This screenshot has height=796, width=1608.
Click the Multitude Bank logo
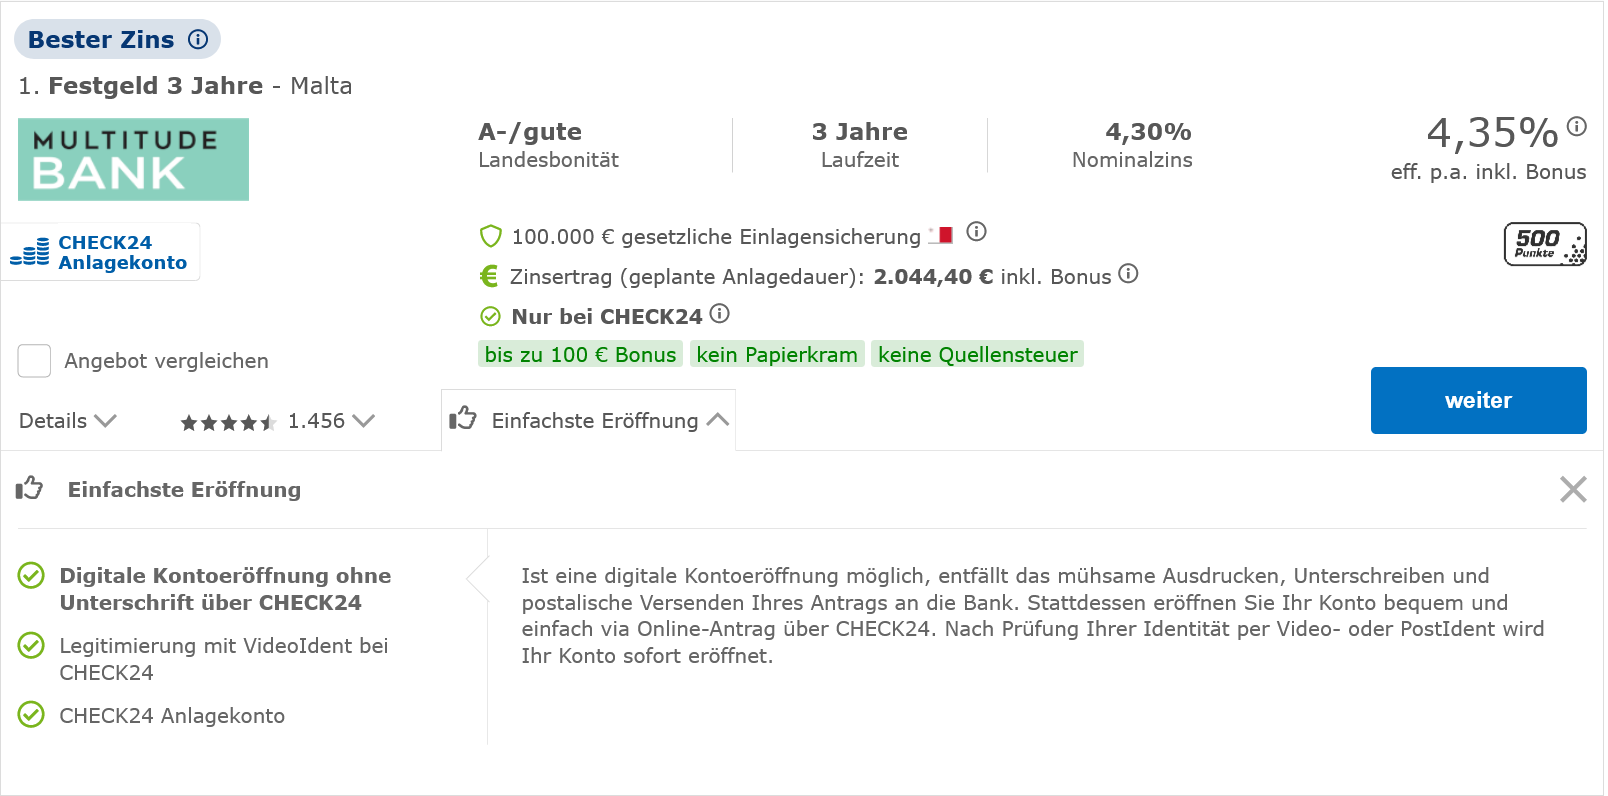133,160
